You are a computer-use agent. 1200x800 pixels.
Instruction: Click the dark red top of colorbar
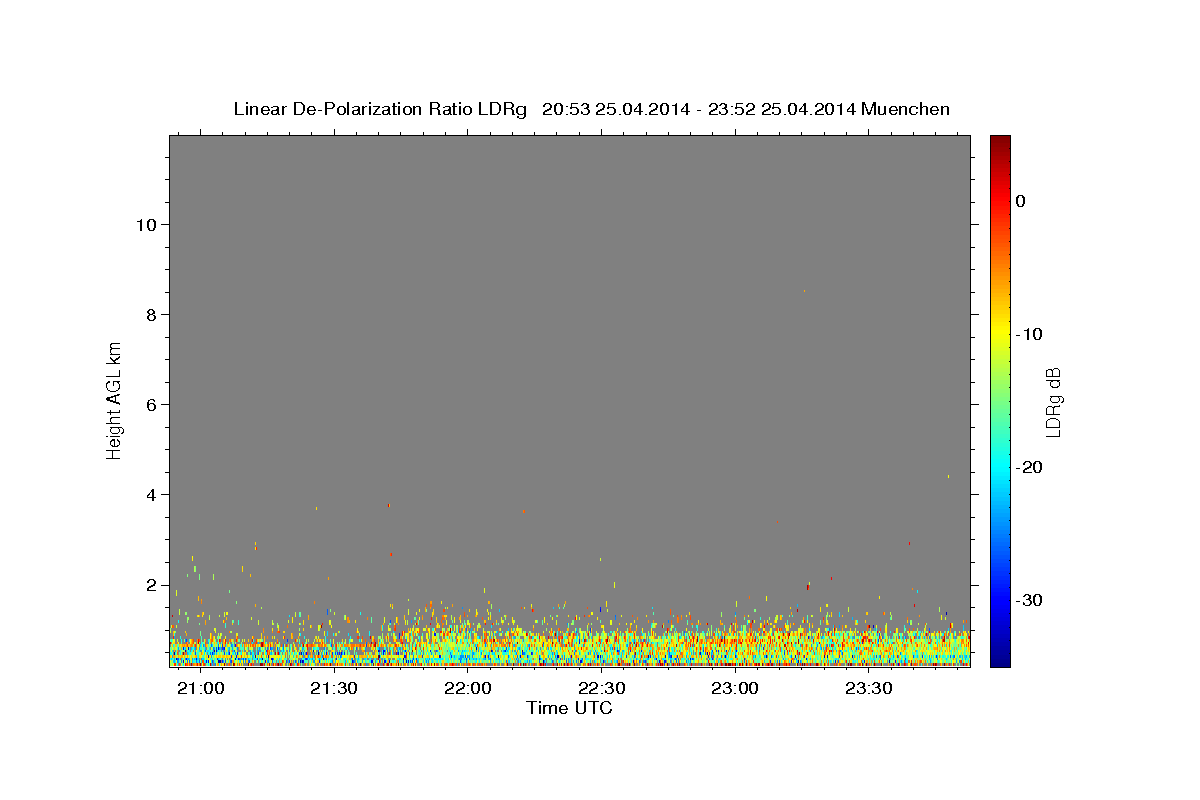click(x=1000, y=142)
